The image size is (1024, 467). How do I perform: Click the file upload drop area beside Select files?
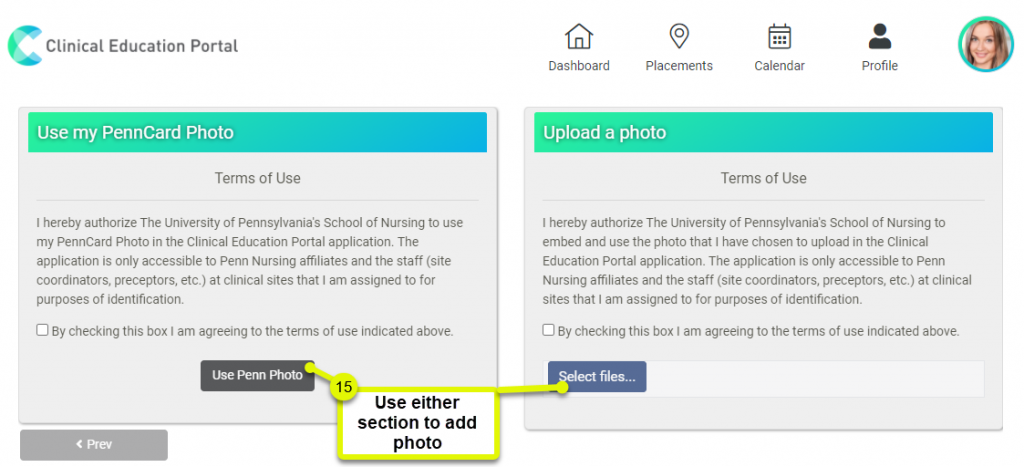[815, 379]
